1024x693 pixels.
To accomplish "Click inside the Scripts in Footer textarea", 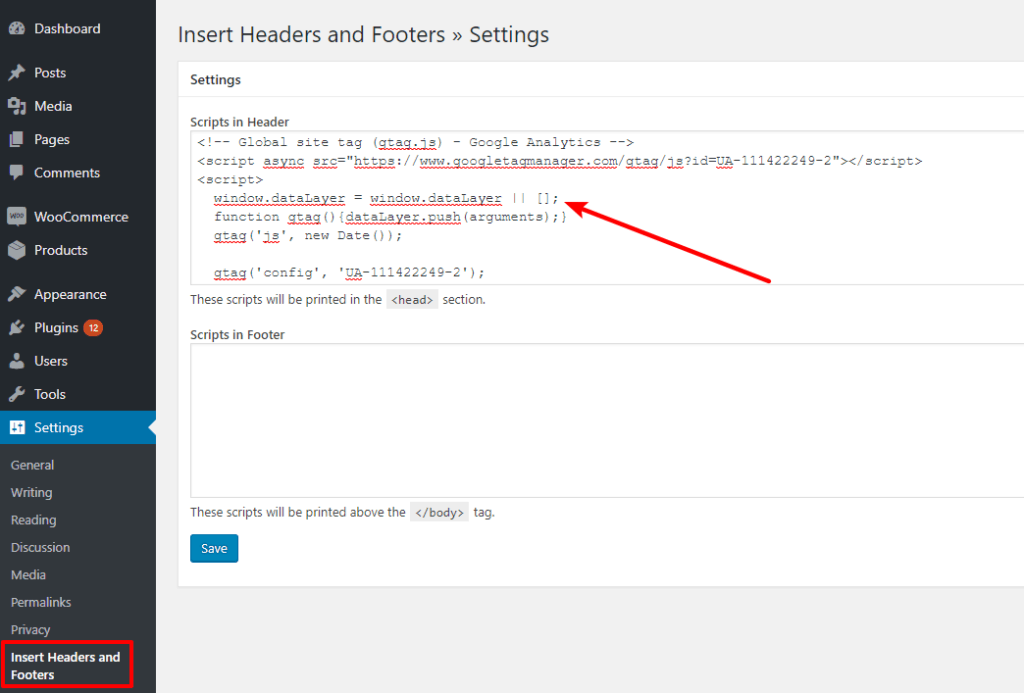I will [x=607, y=421].
